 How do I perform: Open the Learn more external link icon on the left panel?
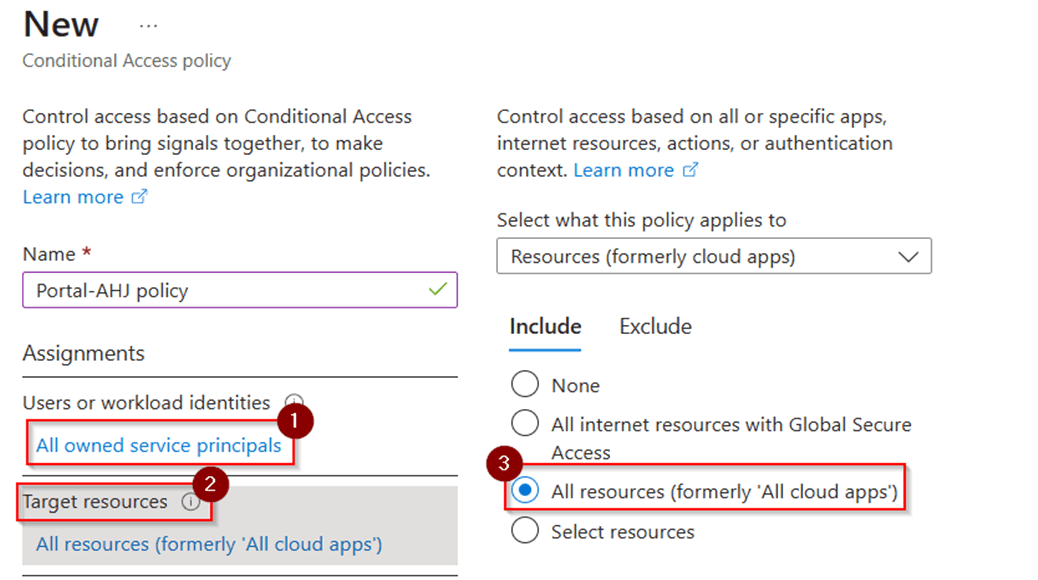[x=140, y=196]
